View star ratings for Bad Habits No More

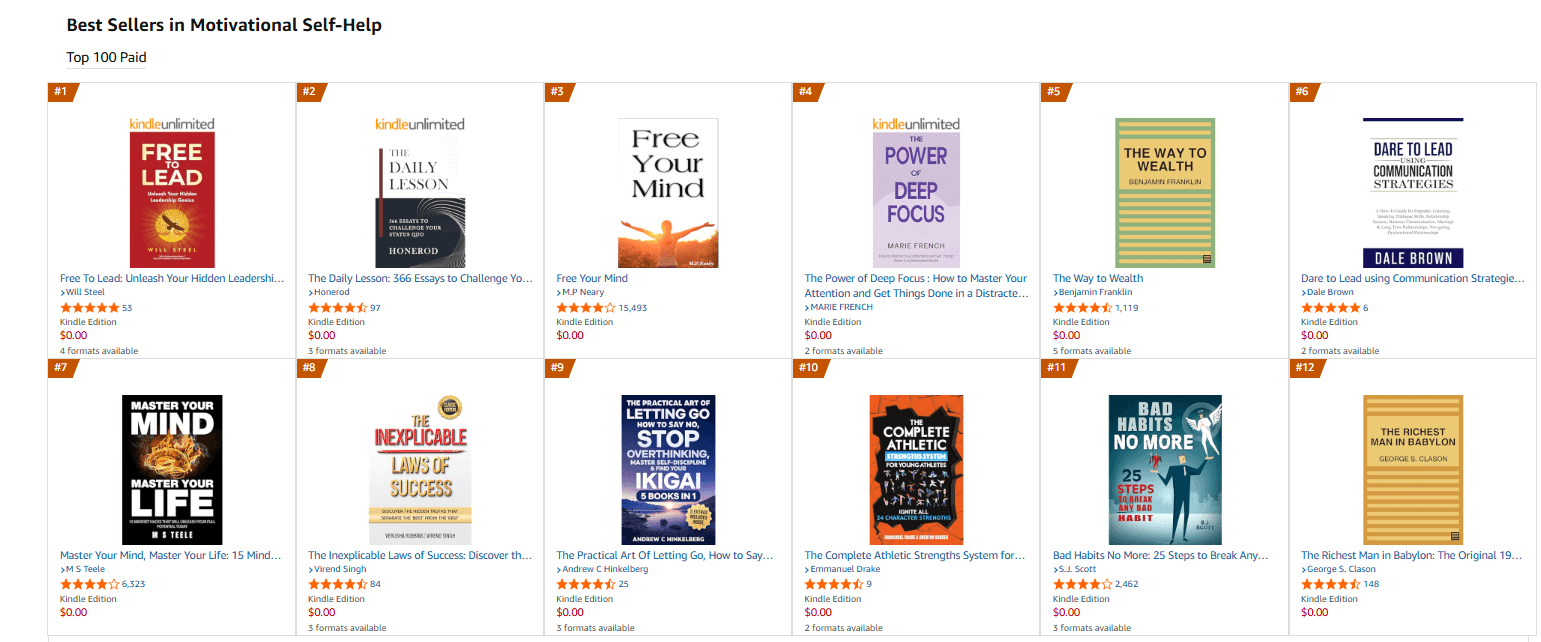pos(1082,584)
